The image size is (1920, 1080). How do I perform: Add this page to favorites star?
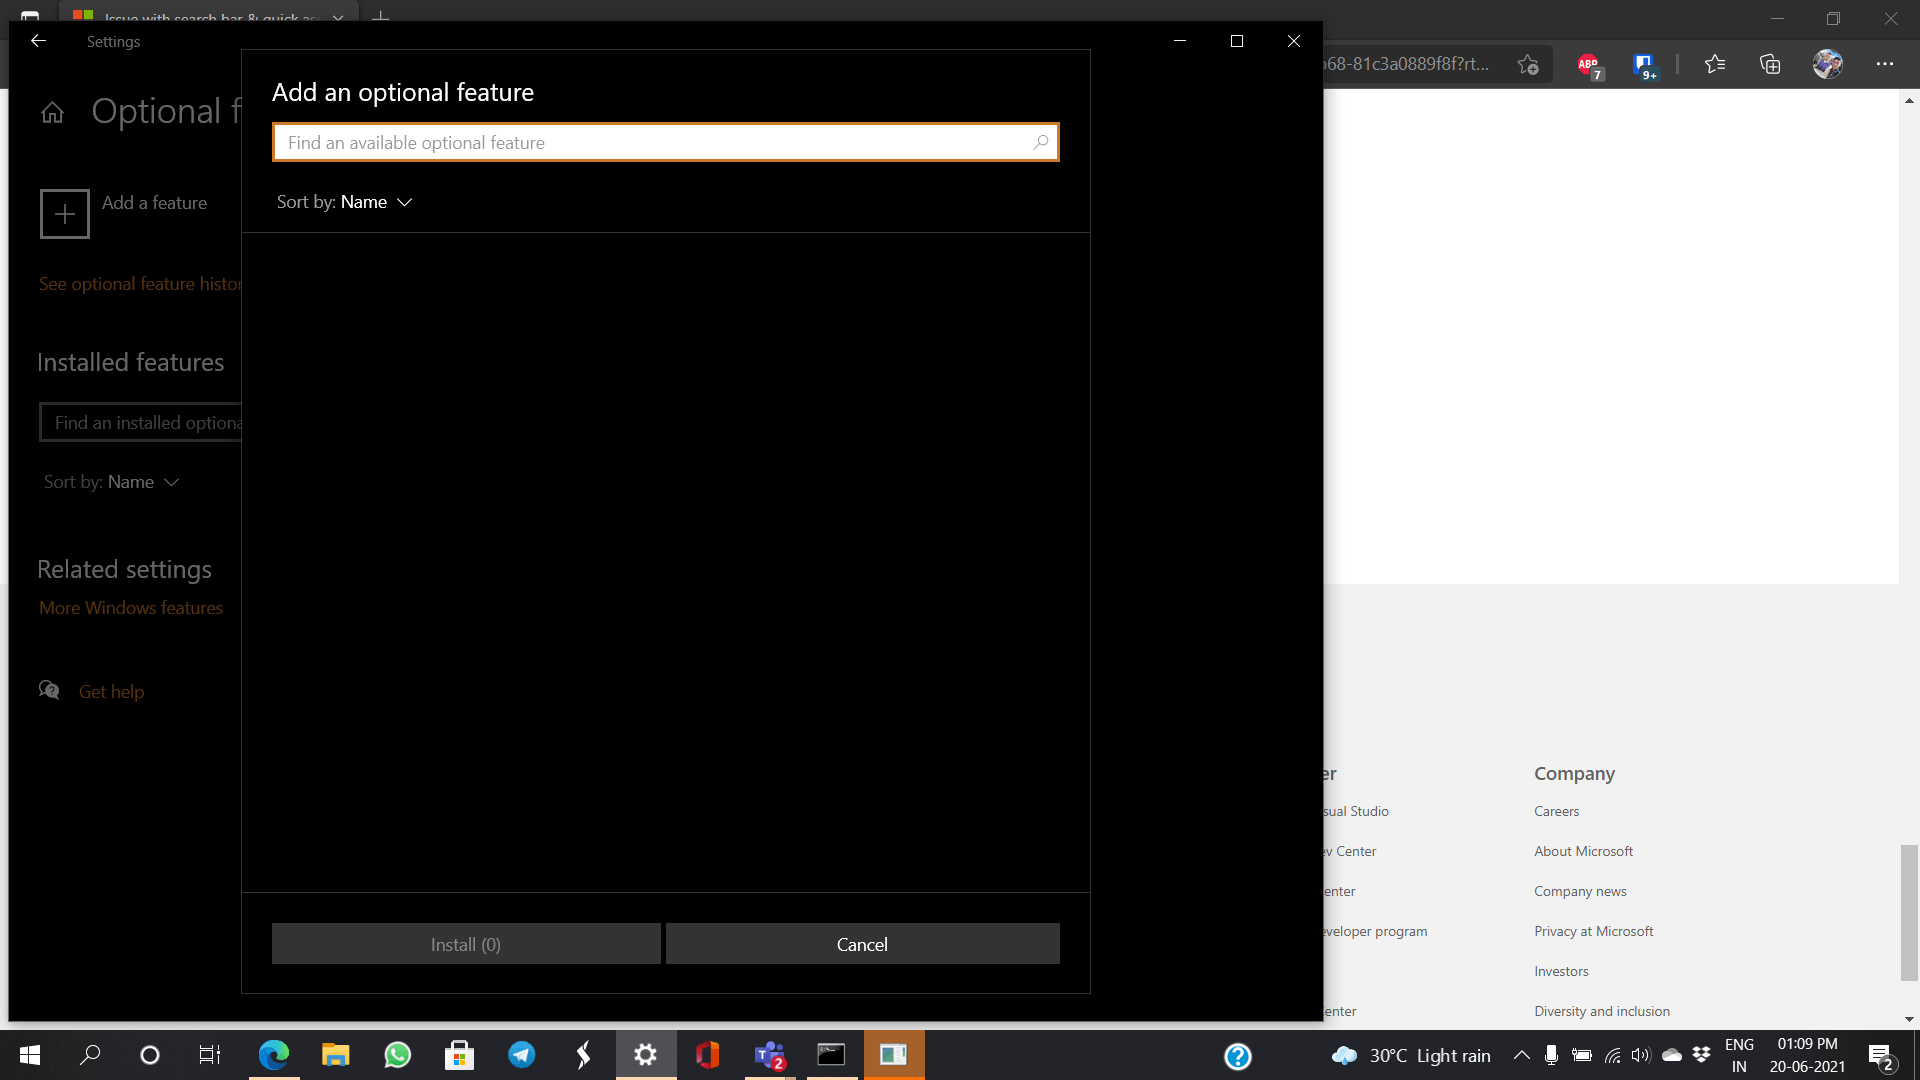pyautogui.click(x=1527, y=64)
